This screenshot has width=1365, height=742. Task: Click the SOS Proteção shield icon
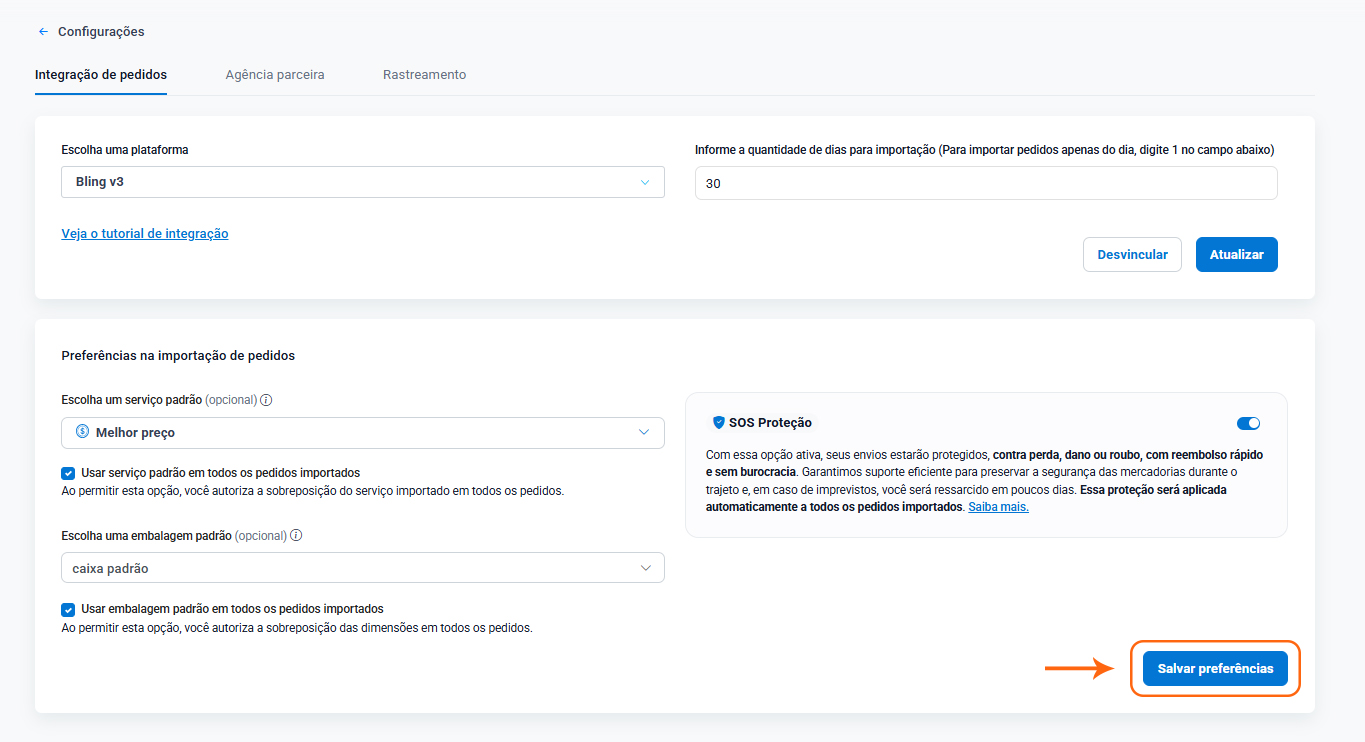718,423
